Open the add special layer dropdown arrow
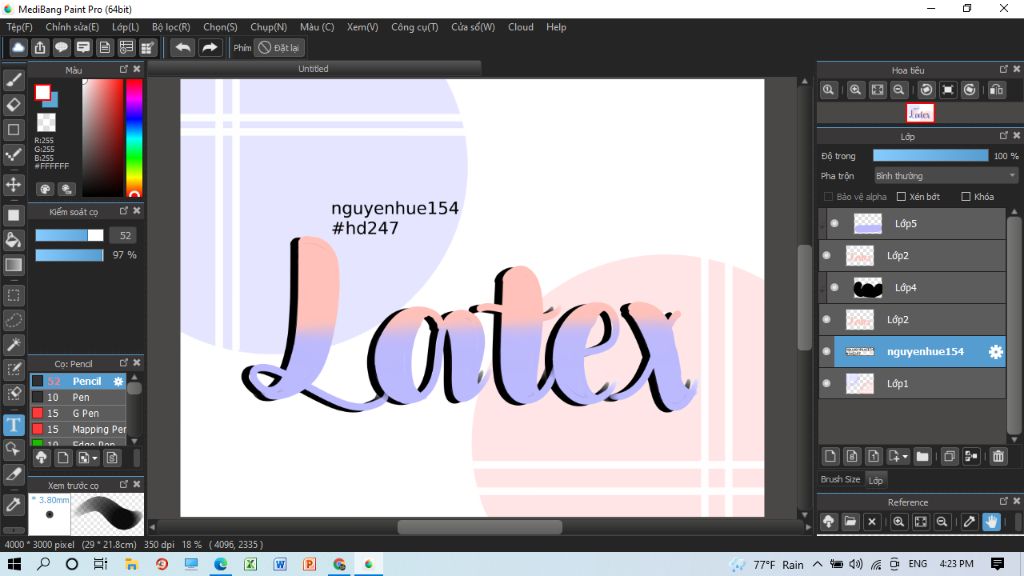 coord(904,457)
